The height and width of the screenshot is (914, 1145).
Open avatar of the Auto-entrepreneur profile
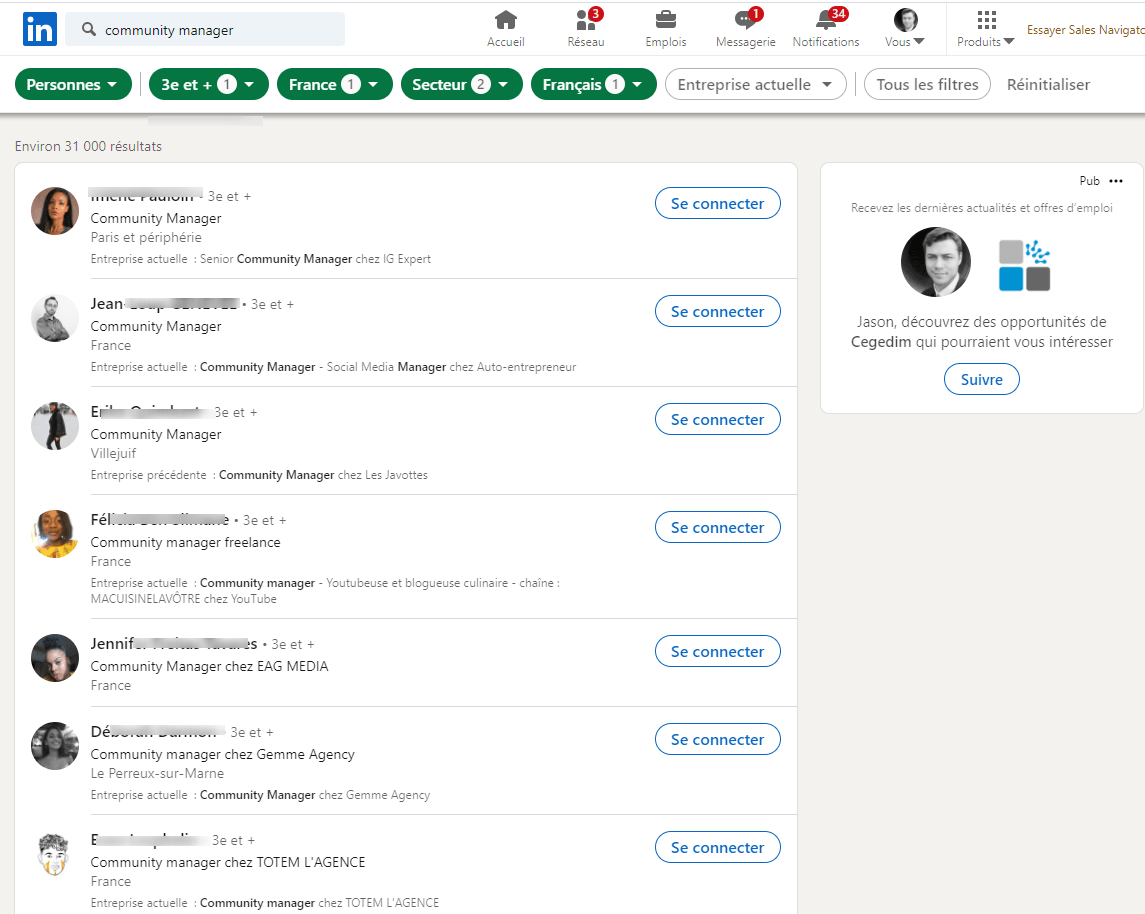[x=55, y=318]
